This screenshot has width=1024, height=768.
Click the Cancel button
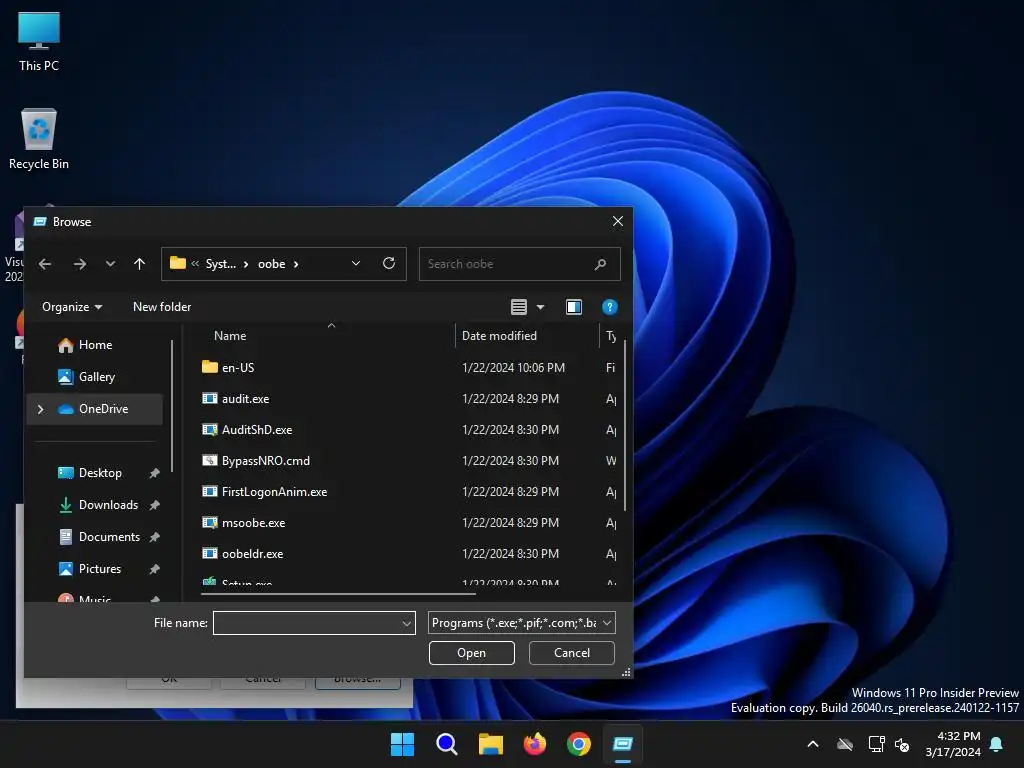pyautogui.click(x=571, y=653)
